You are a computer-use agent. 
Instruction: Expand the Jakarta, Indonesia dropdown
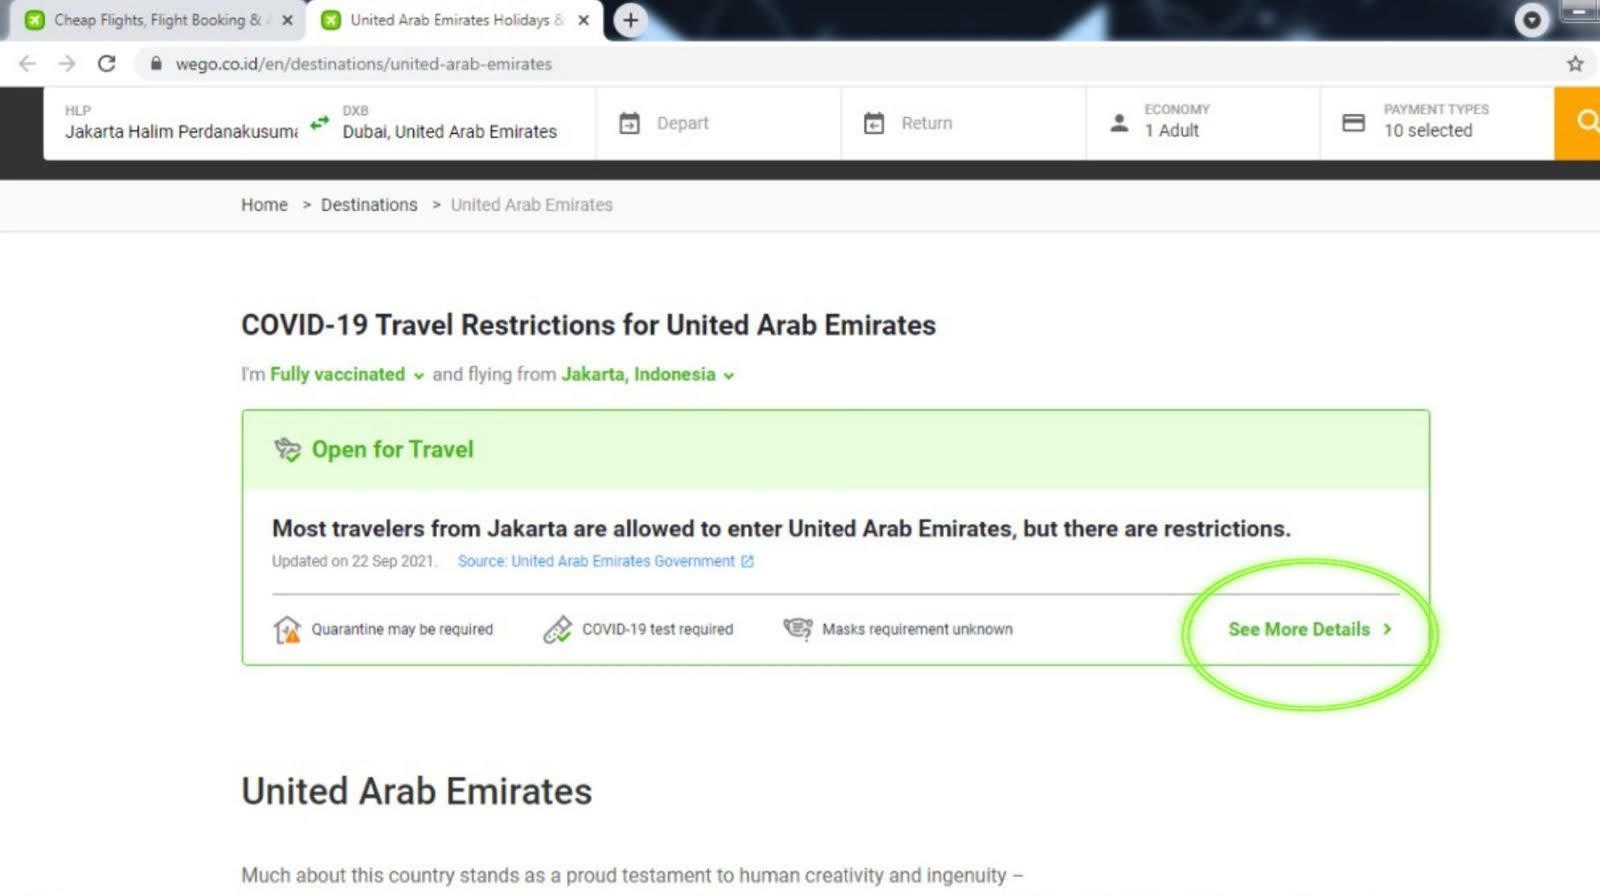tap(648, 374)
